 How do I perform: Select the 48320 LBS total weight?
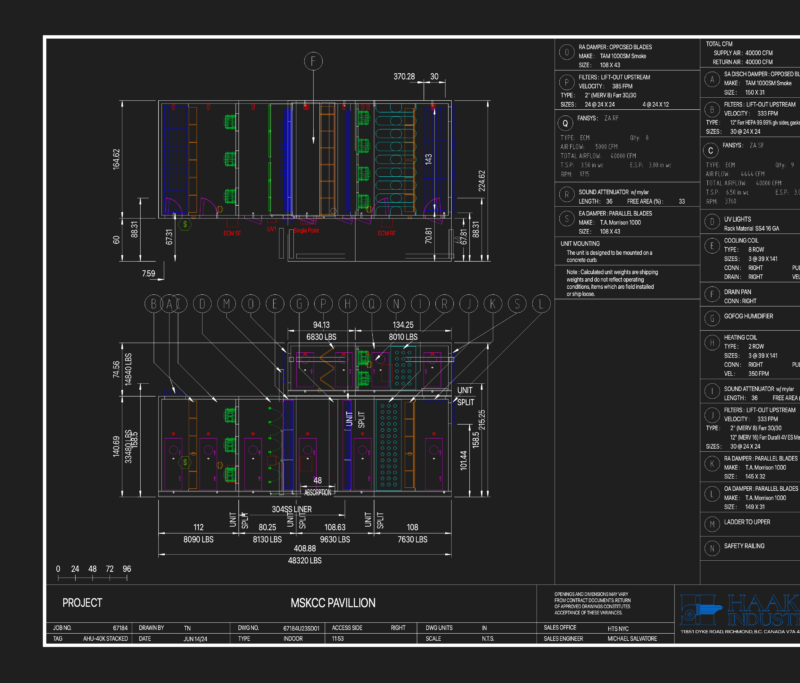pos(305,561)
